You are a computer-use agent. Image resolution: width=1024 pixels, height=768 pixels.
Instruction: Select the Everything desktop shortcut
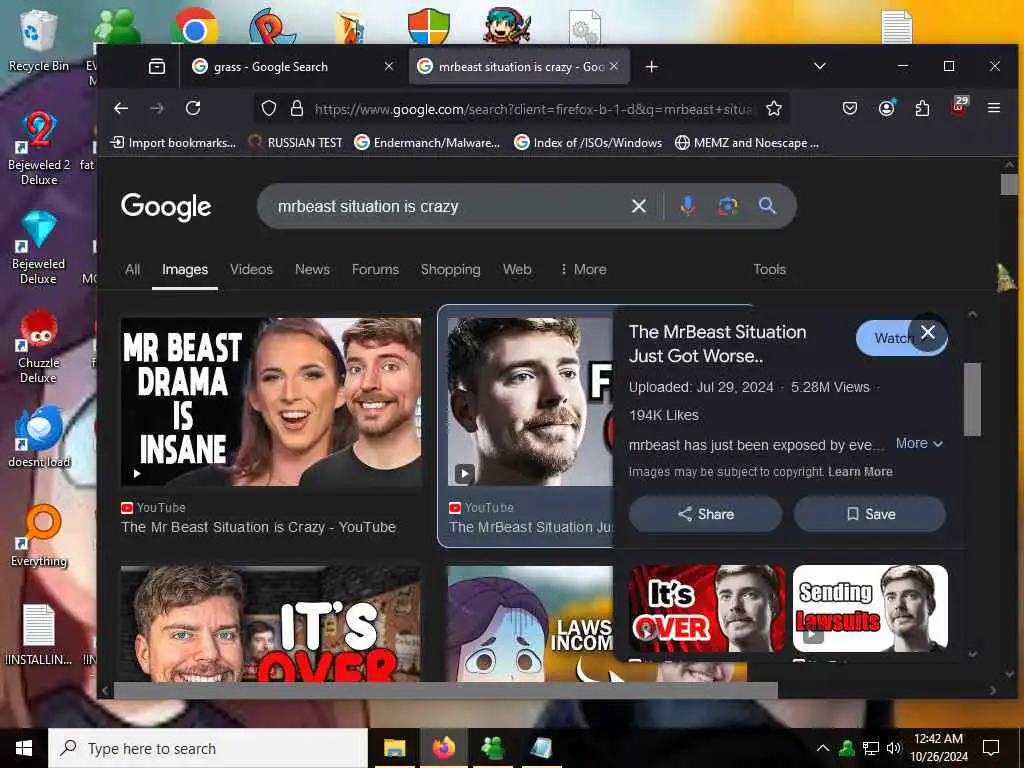click(x=39, y=536)
